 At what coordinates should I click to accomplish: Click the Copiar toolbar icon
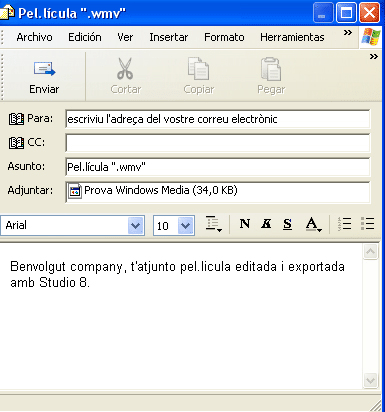click(x=199, y=69)
